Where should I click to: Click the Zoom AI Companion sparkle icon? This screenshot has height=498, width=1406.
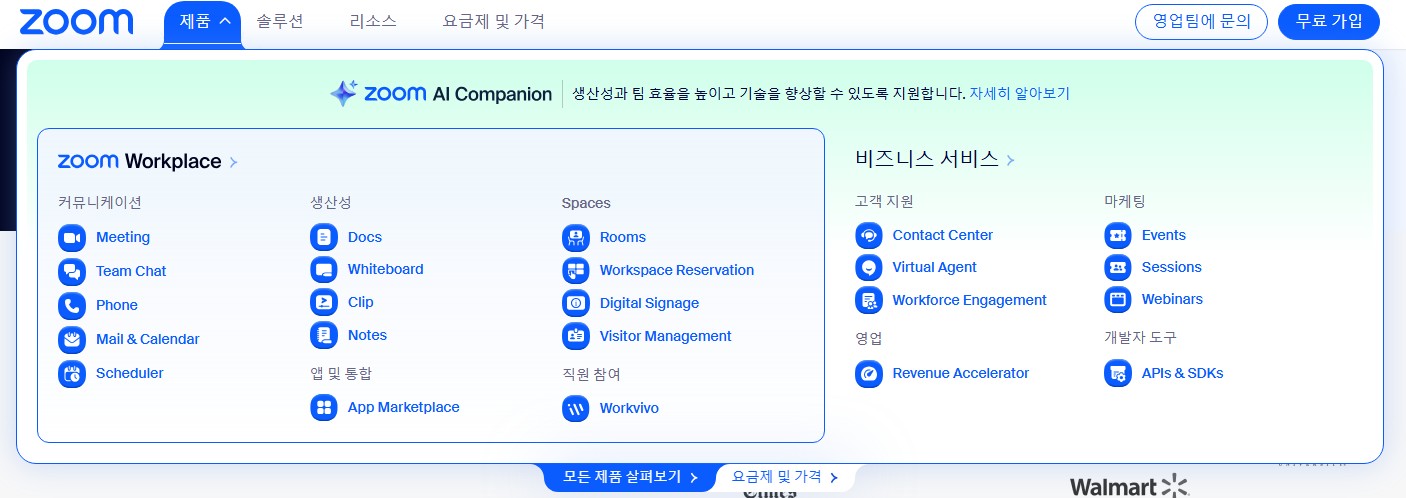click(x=344, y=94)
